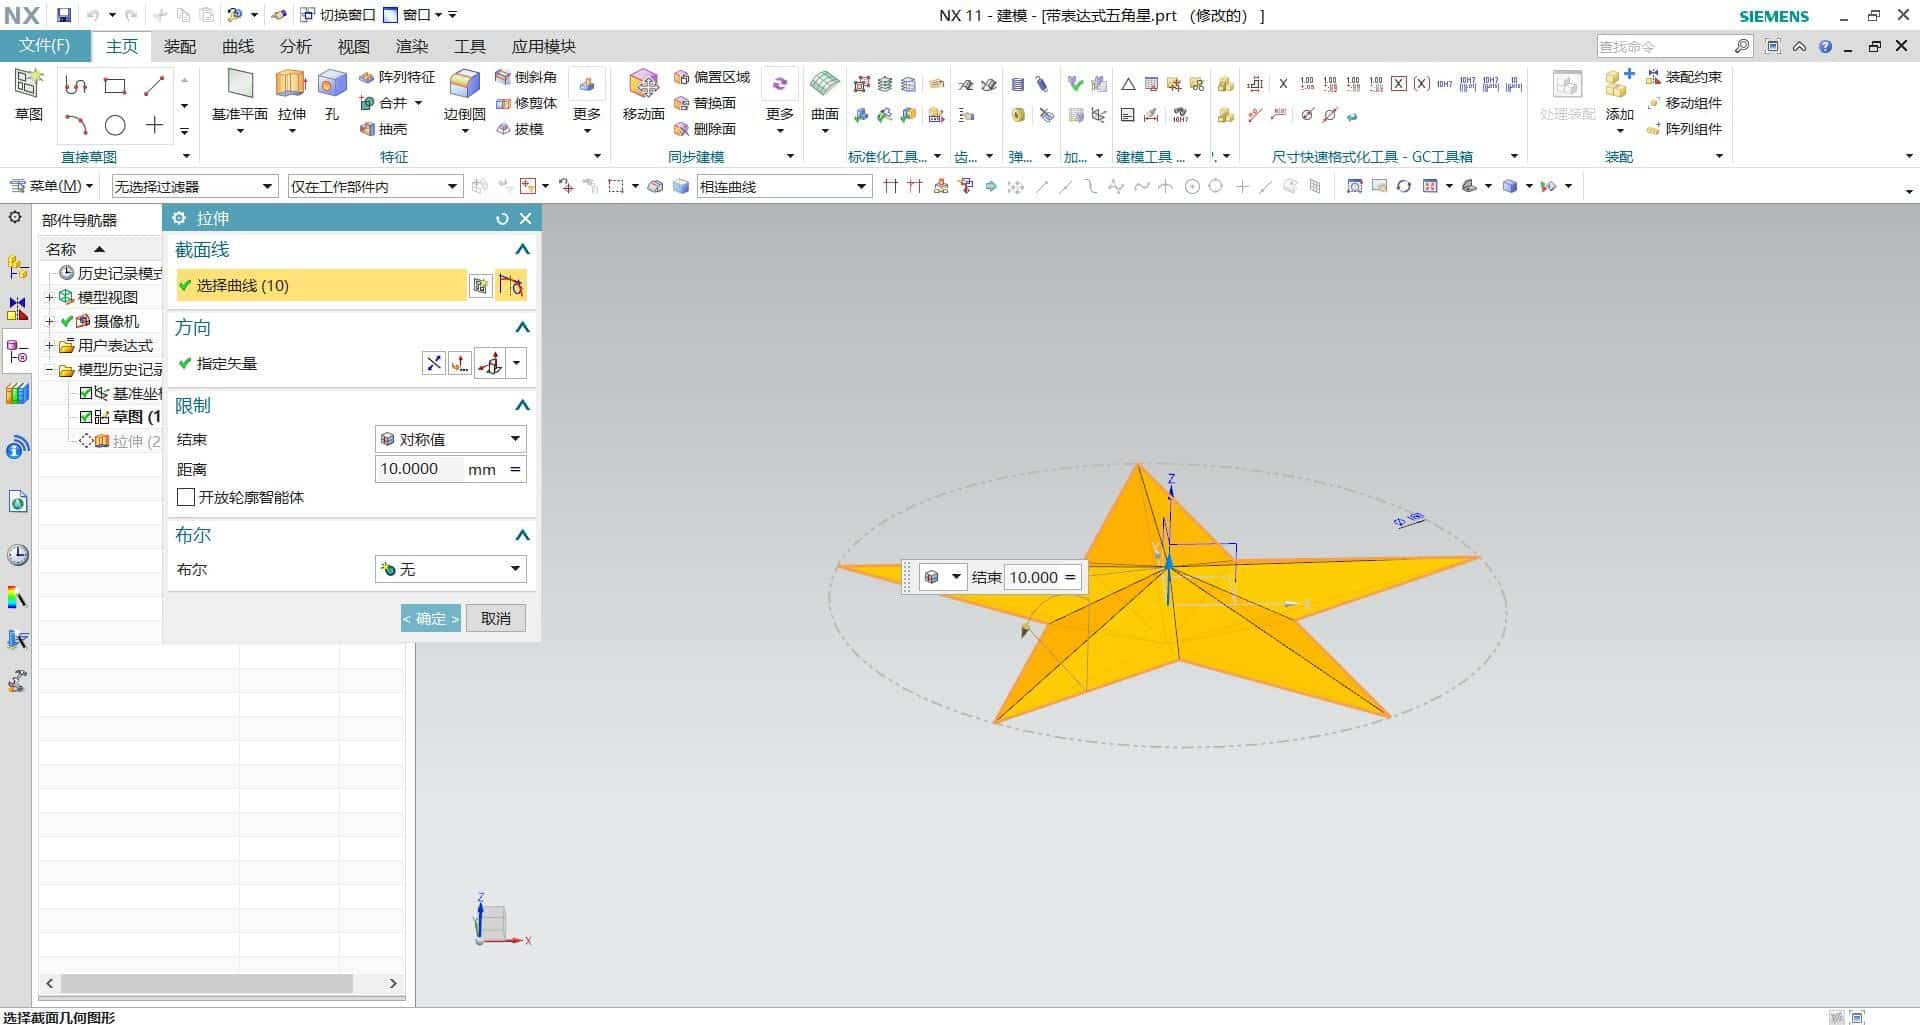This screenshot has width=1920, height=1025.
Task: Open the 结束 对称值 dropdown
Action: click(x=451, y=439)
